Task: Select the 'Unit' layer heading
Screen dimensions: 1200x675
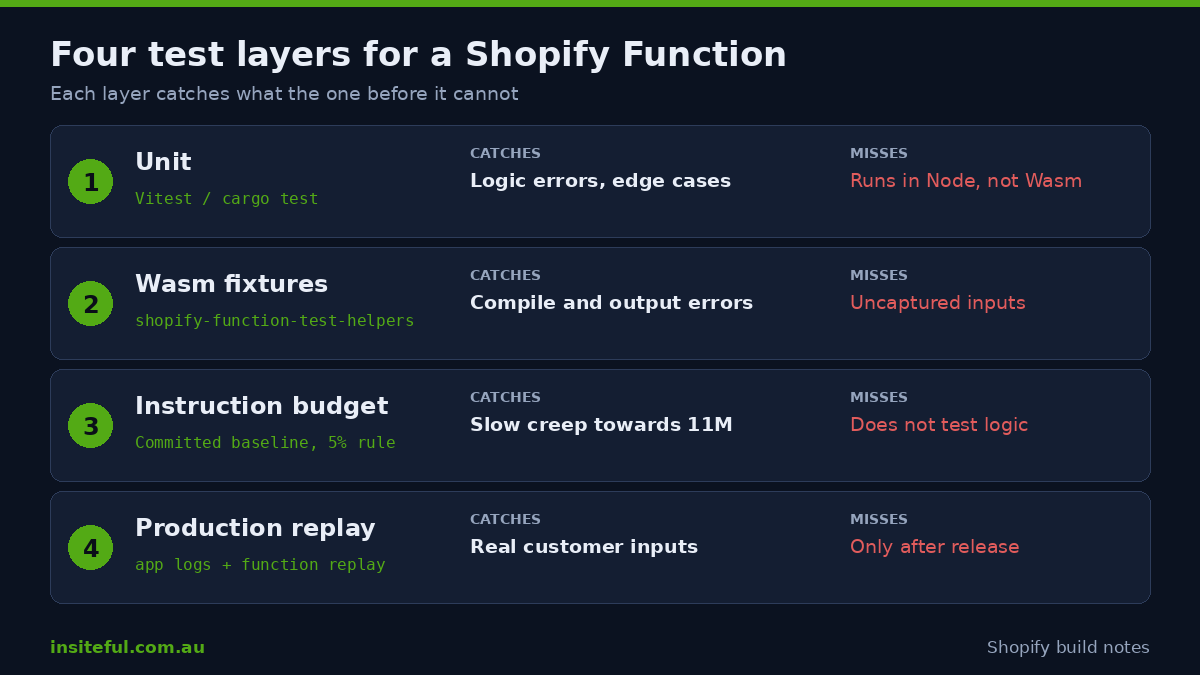Action: tap(163, 162)
